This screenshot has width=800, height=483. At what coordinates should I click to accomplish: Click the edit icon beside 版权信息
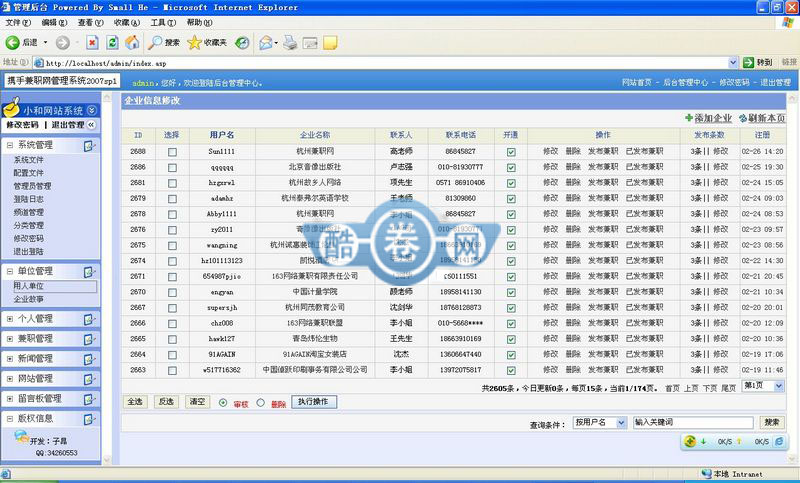[89, 419]
